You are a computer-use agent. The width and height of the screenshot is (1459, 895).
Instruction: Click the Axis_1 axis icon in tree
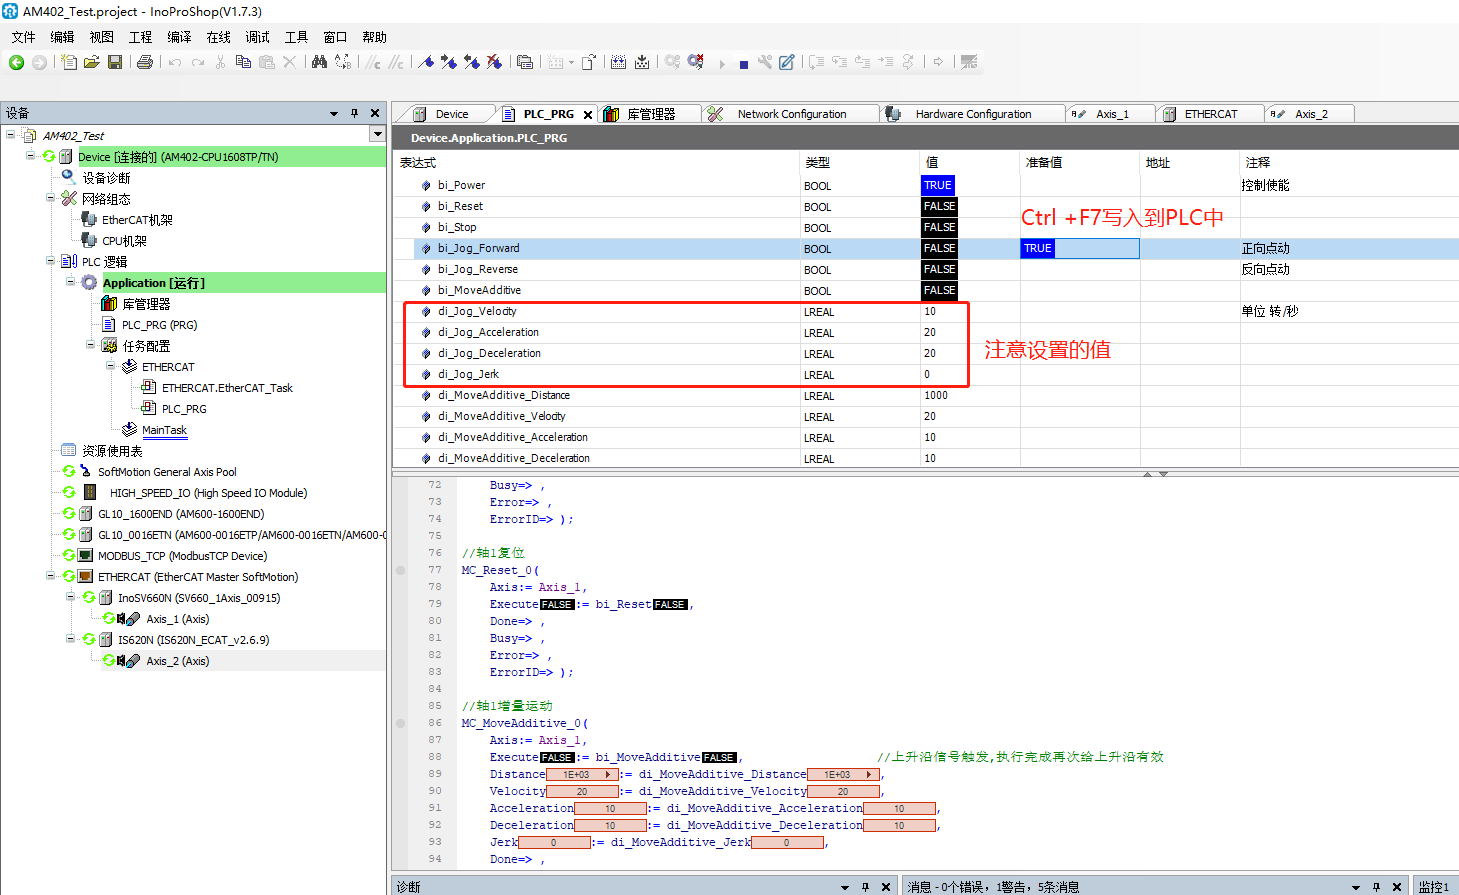point(127,619)
